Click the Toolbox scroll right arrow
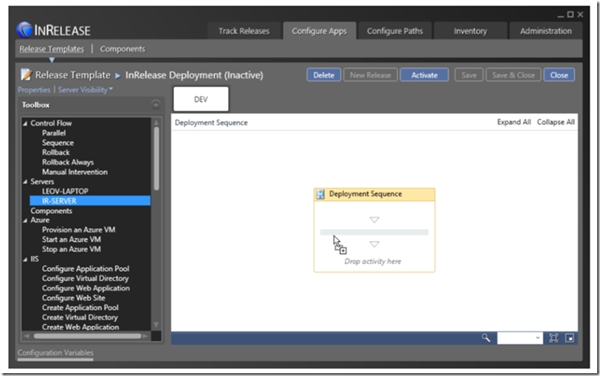The width and height of the screenshot is (600, 376). click(x=145, y=336)
